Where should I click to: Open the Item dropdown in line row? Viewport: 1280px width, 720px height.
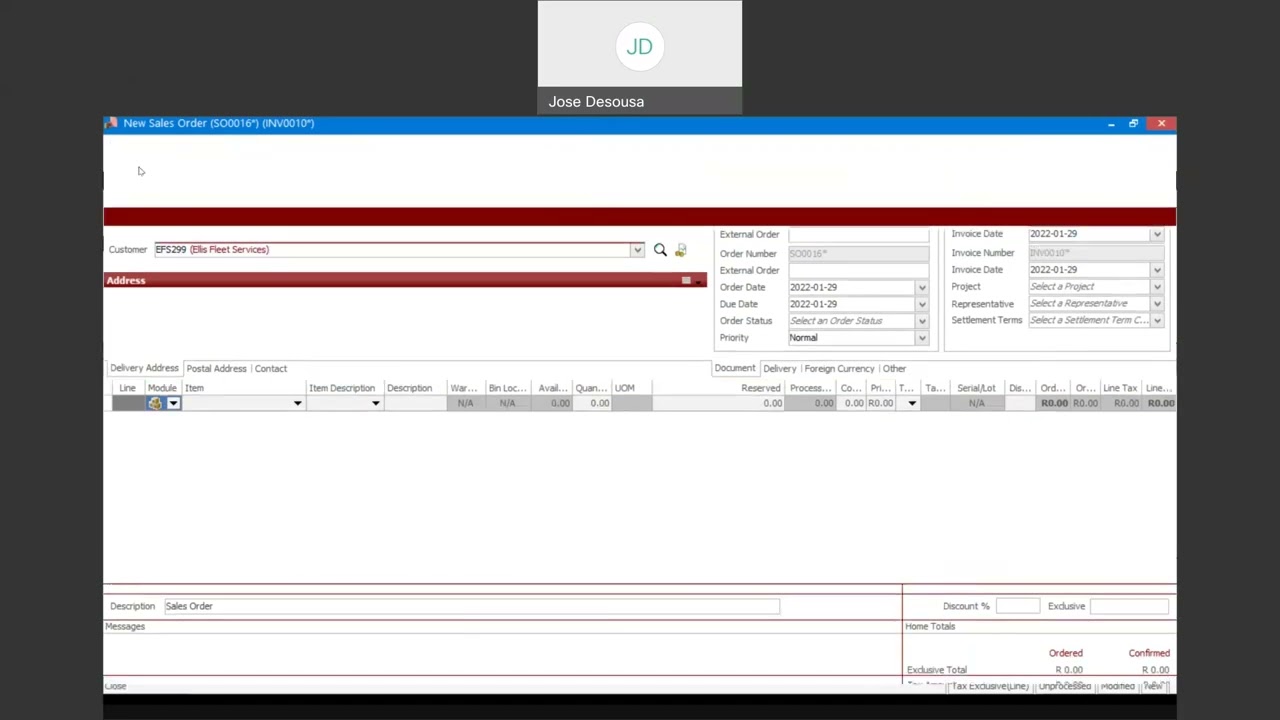coord(297,403)
